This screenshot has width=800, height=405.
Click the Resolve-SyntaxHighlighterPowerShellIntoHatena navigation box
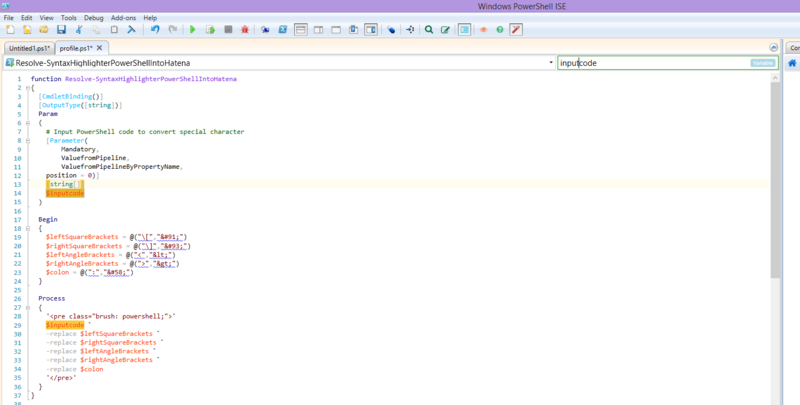(x=279, y=63)
